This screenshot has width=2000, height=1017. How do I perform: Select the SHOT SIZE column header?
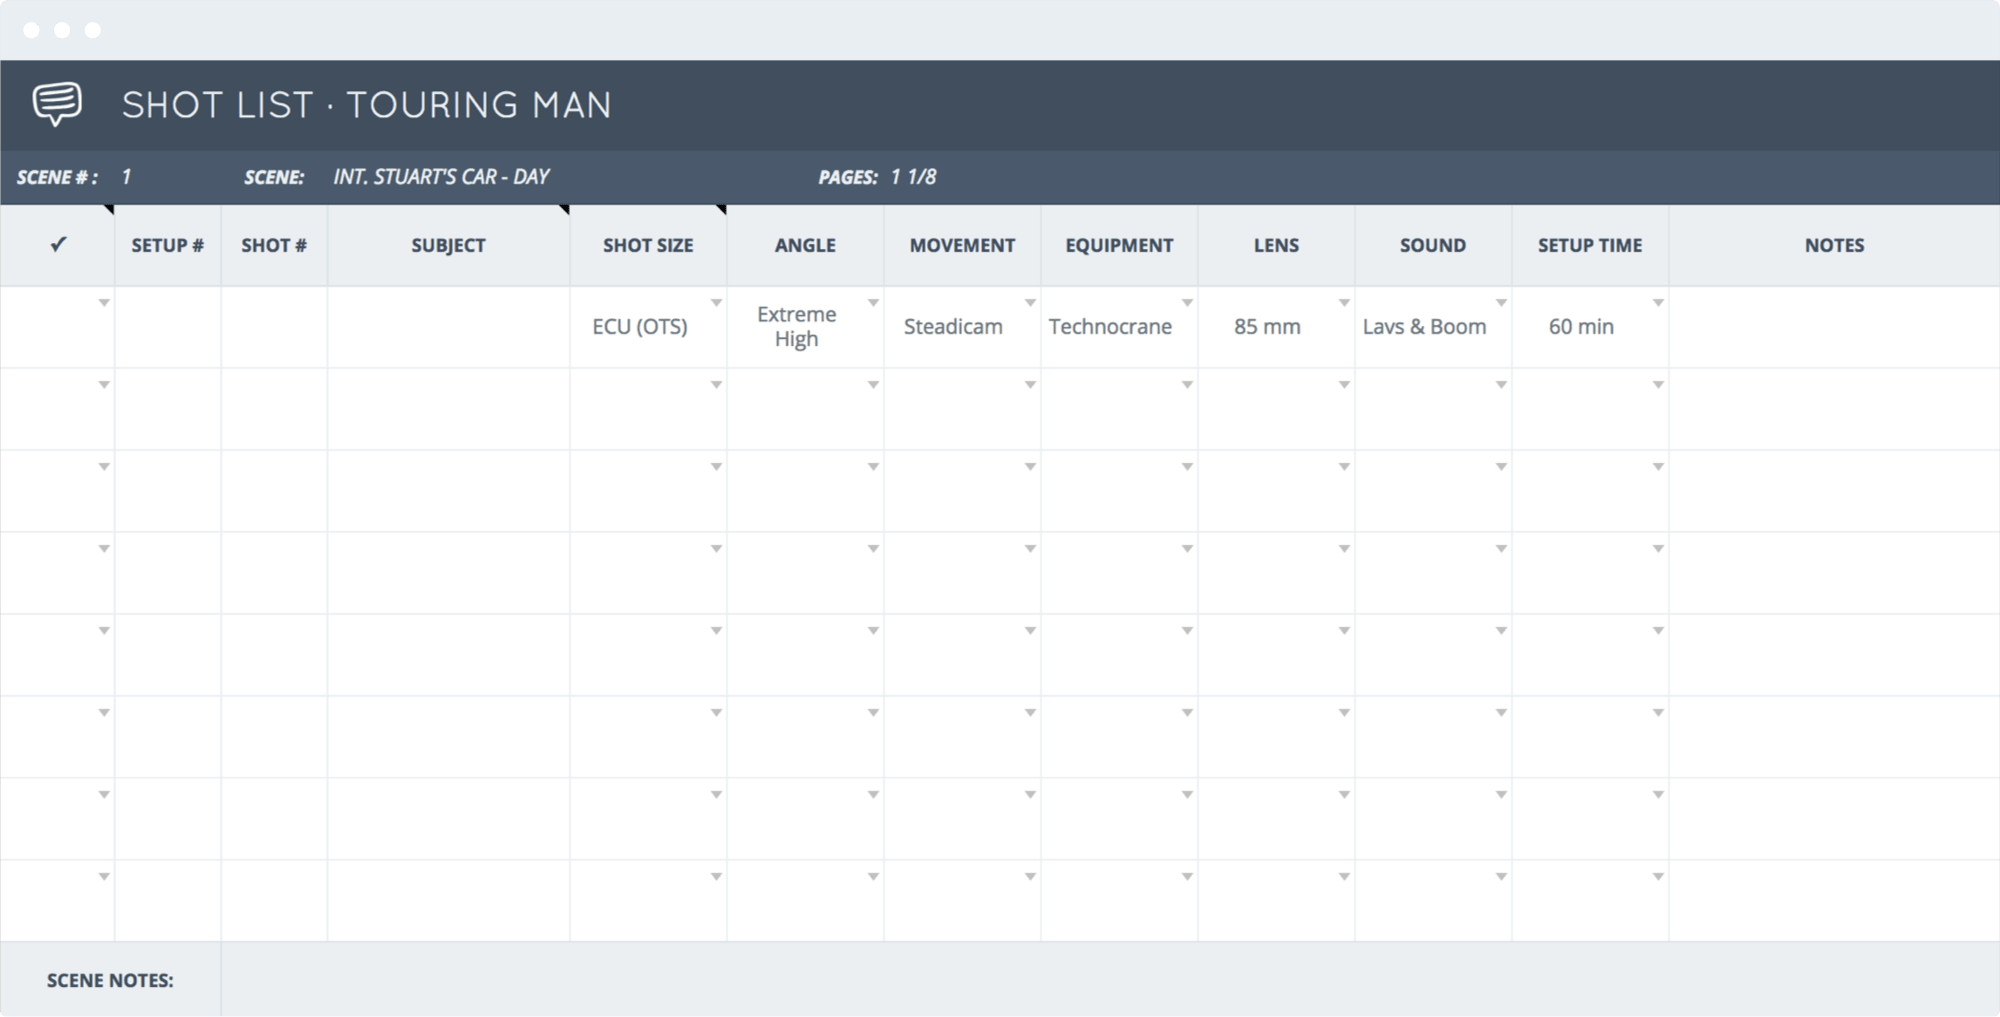pos(648,245)
